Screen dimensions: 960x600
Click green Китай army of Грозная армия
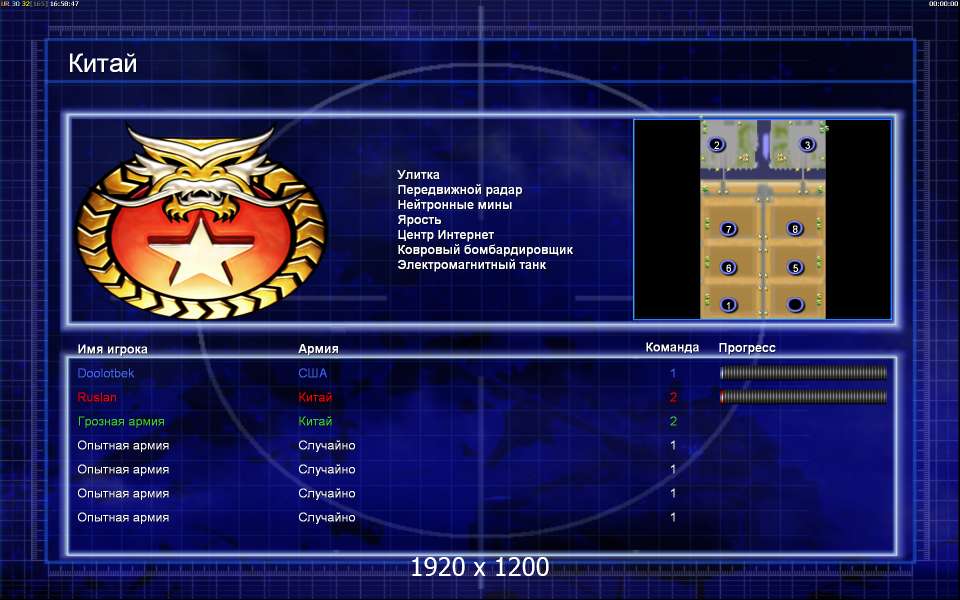pos(315,421)
